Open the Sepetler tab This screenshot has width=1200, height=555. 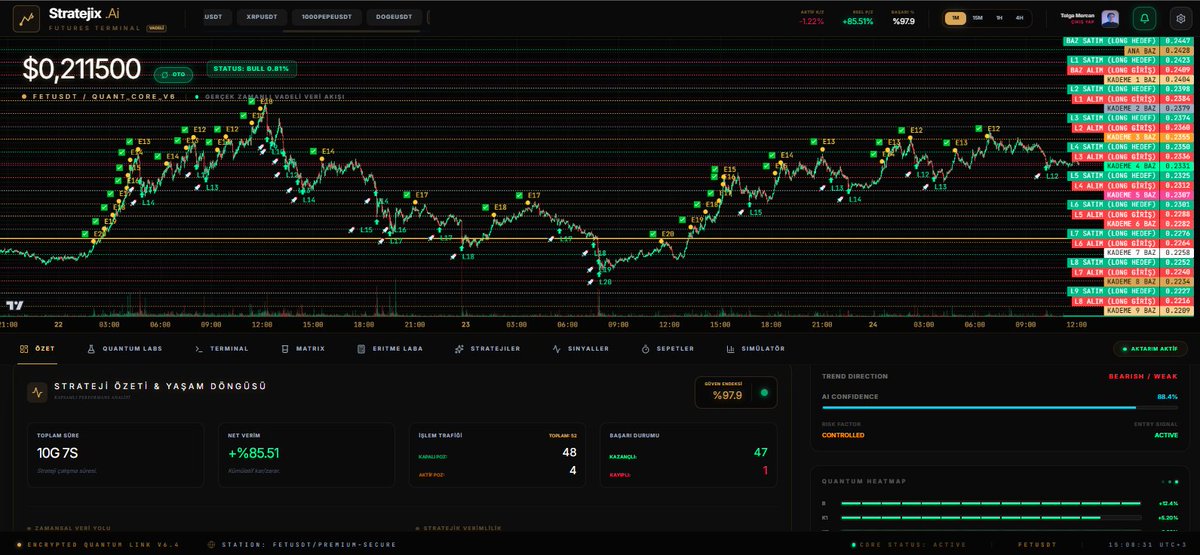pyautogui.click(x=668, y=349)
